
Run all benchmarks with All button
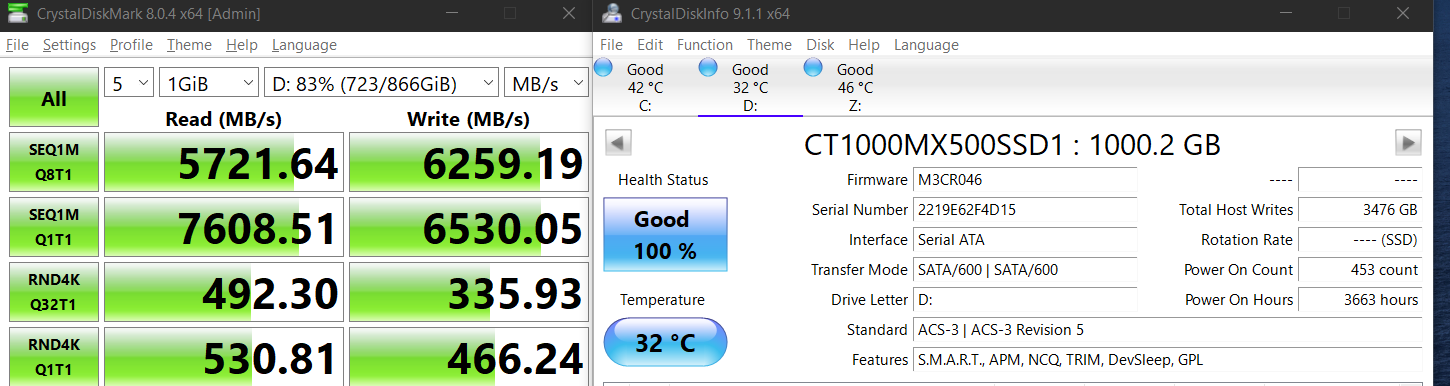coord(54,98)
